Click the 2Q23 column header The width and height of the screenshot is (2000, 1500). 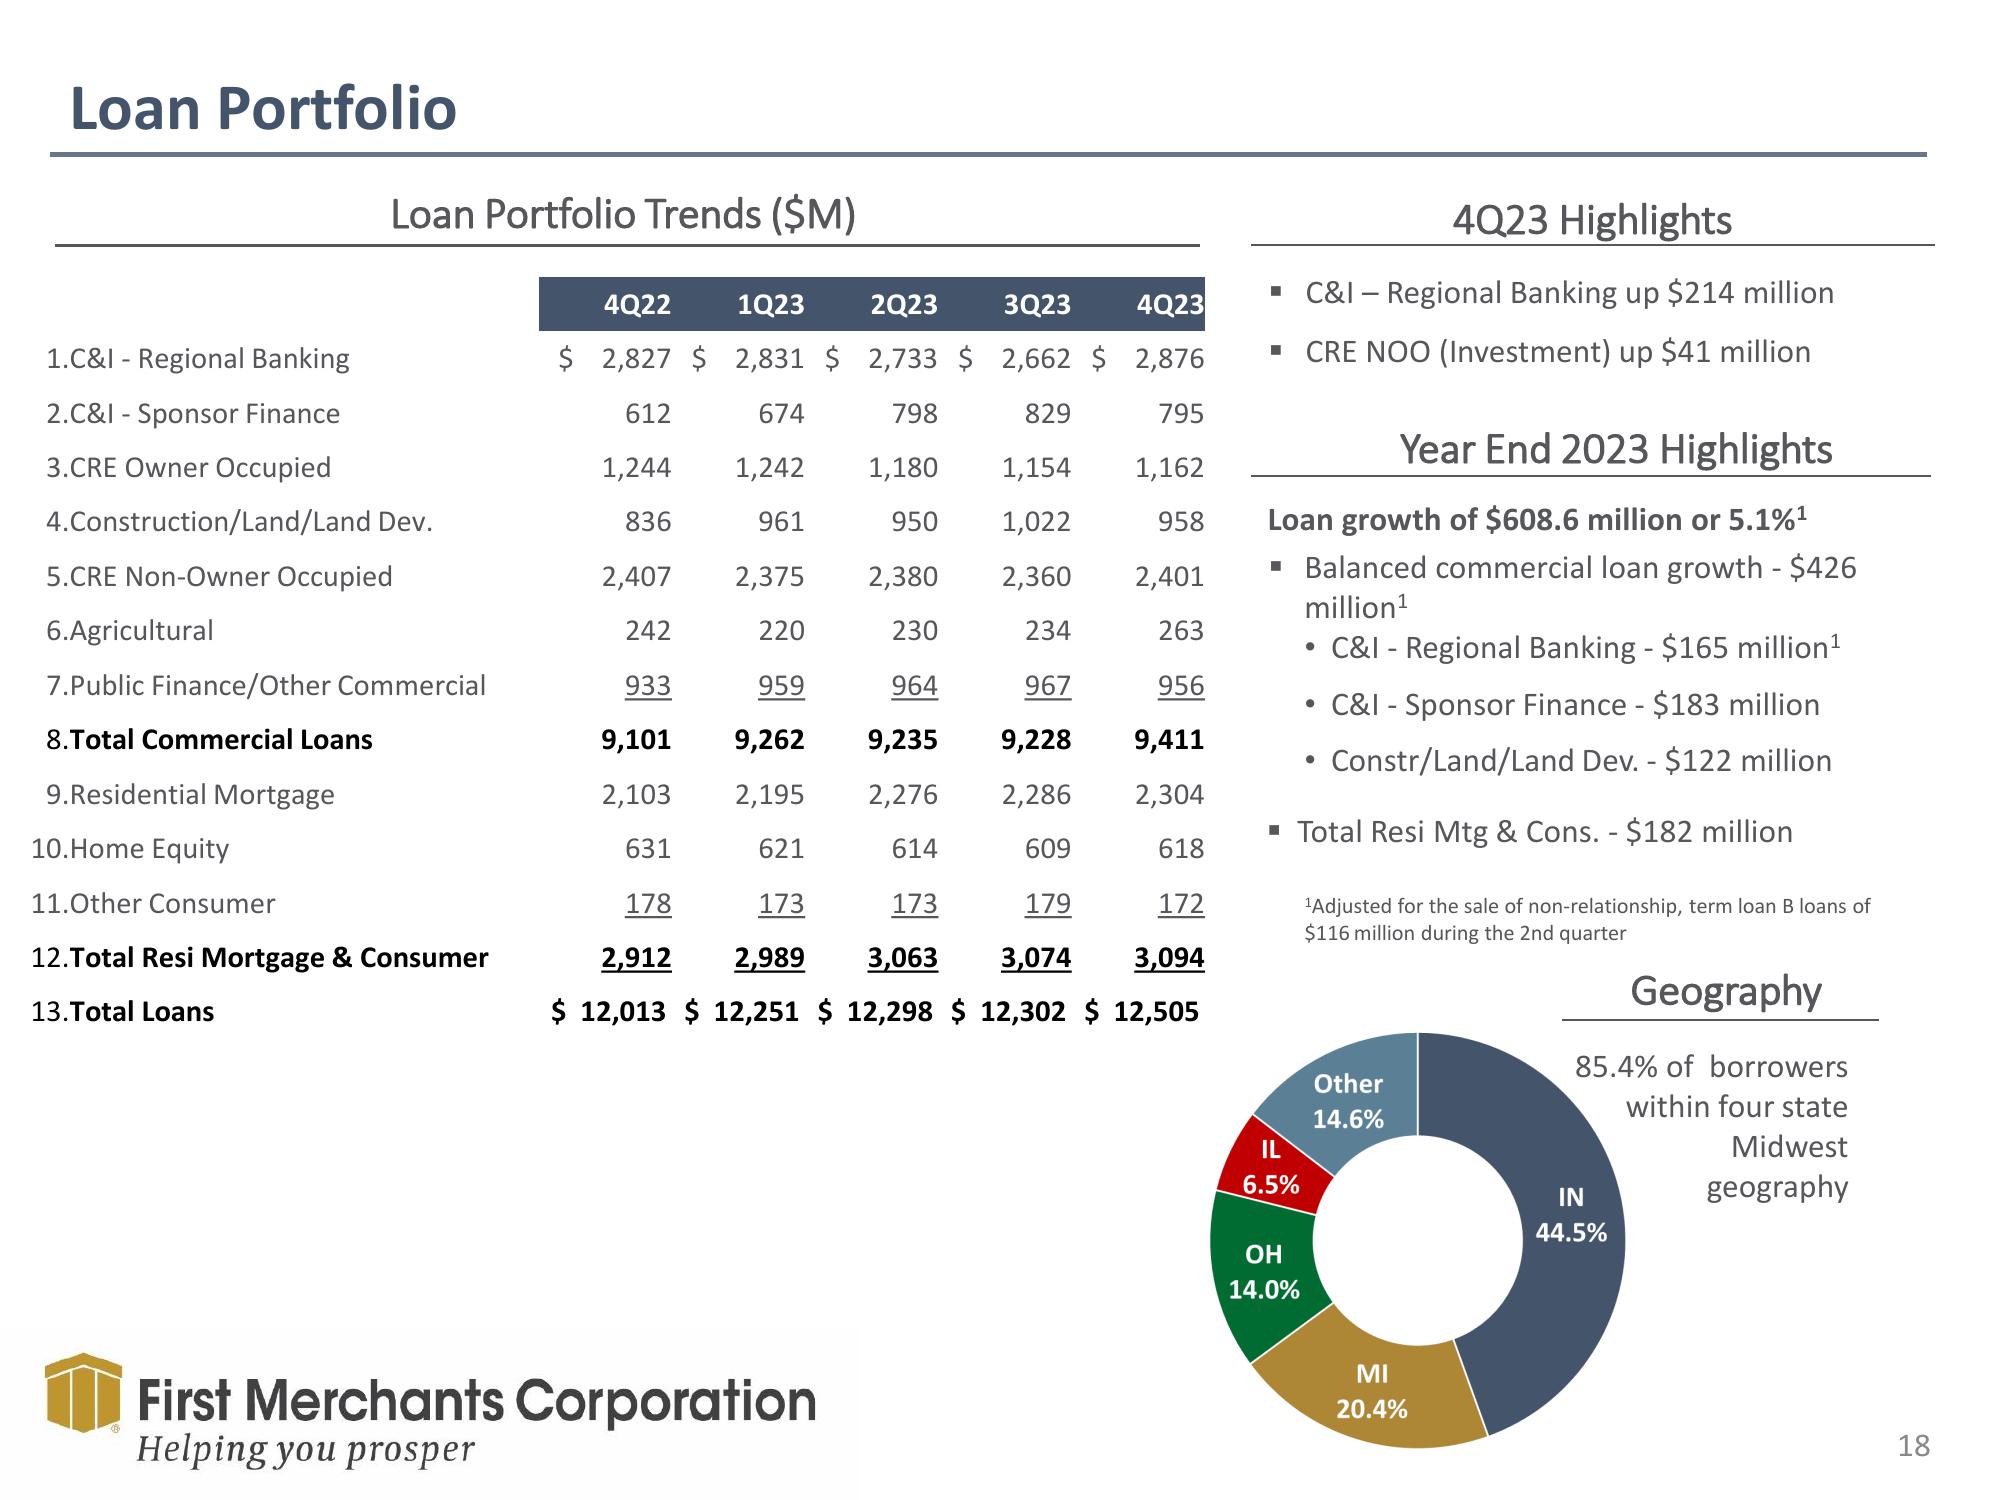click(x=904, y=304)
